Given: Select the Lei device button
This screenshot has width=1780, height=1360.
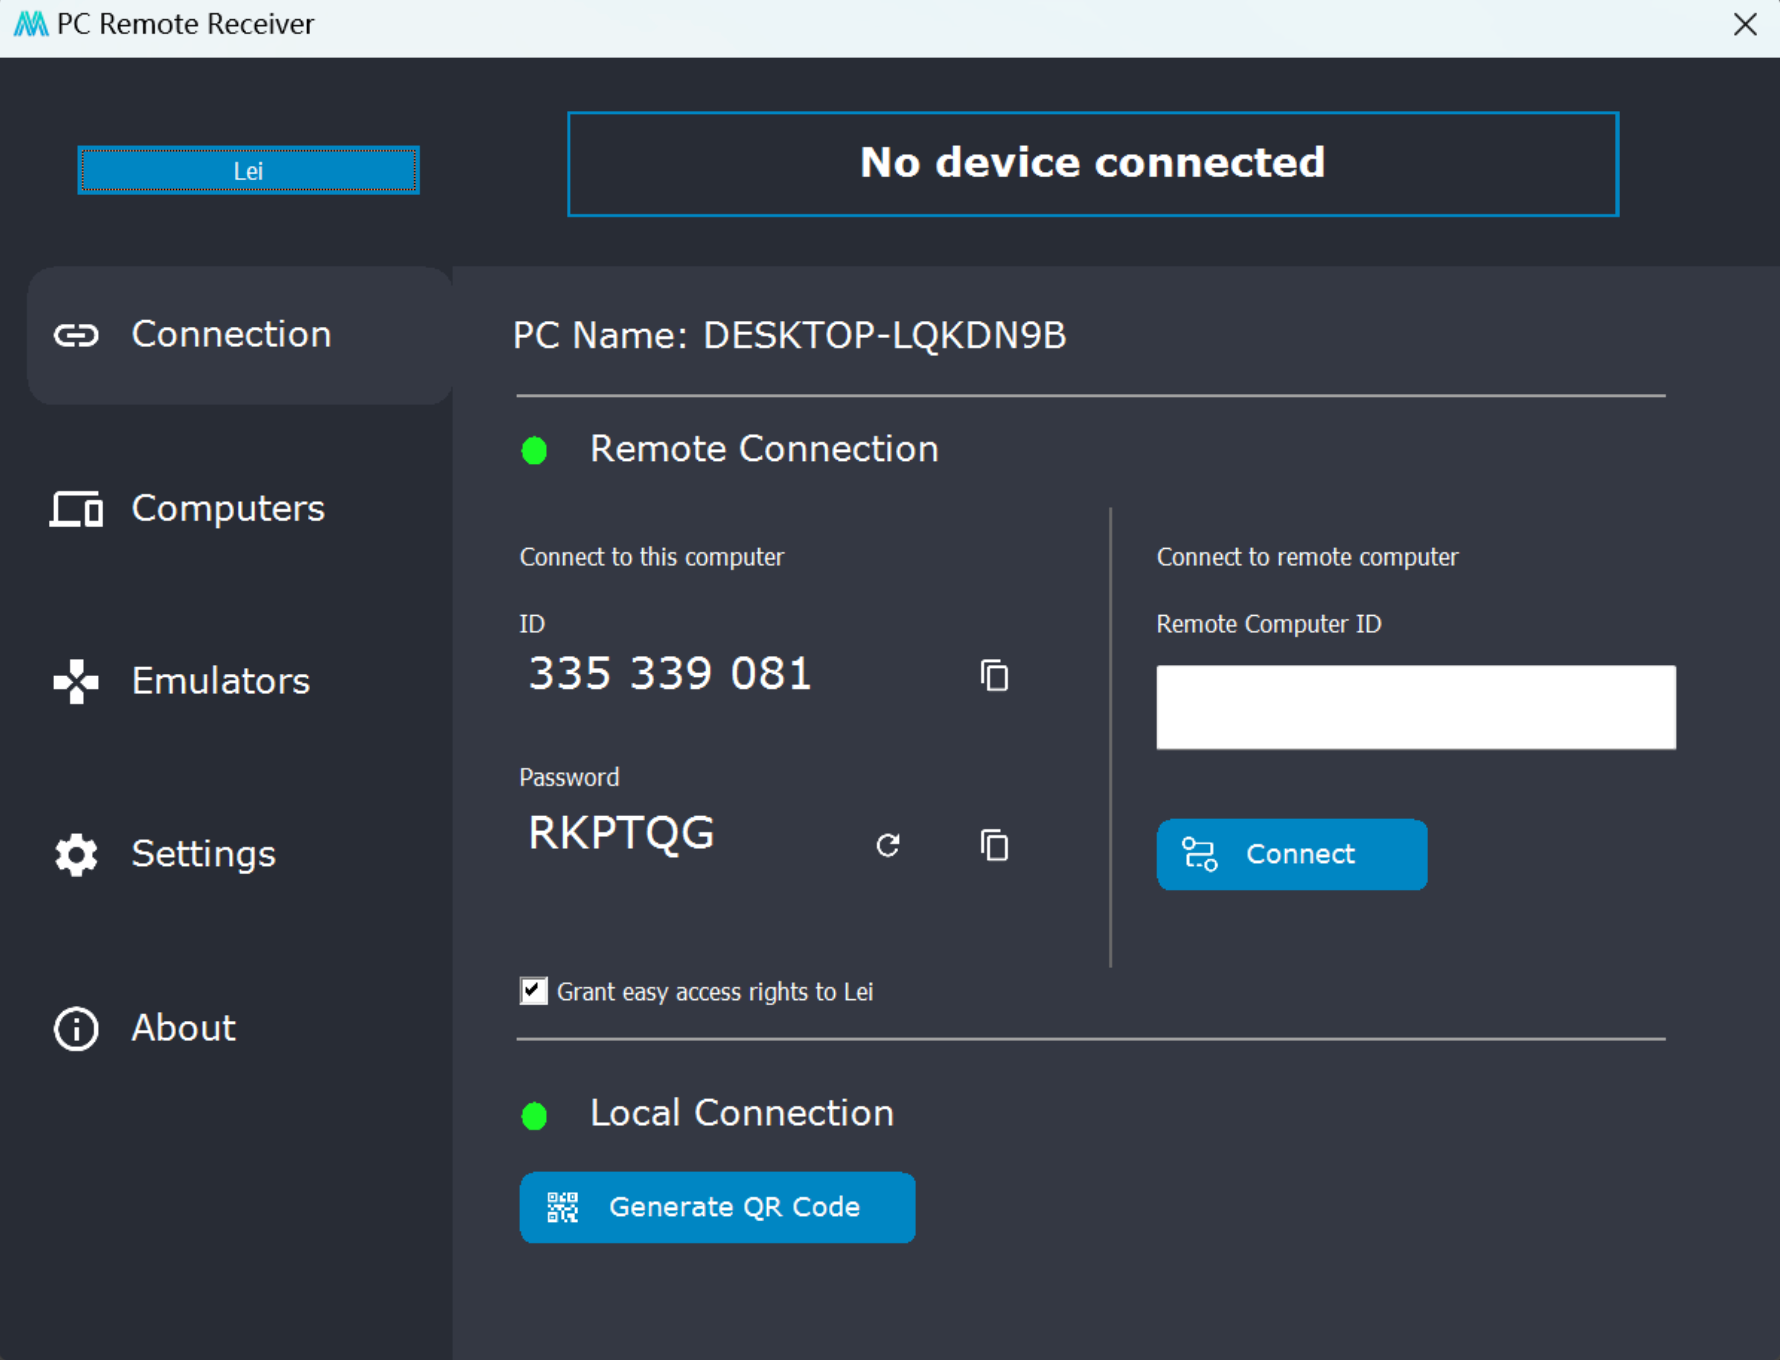Looking at the screenshot, I should click(247, 170).
